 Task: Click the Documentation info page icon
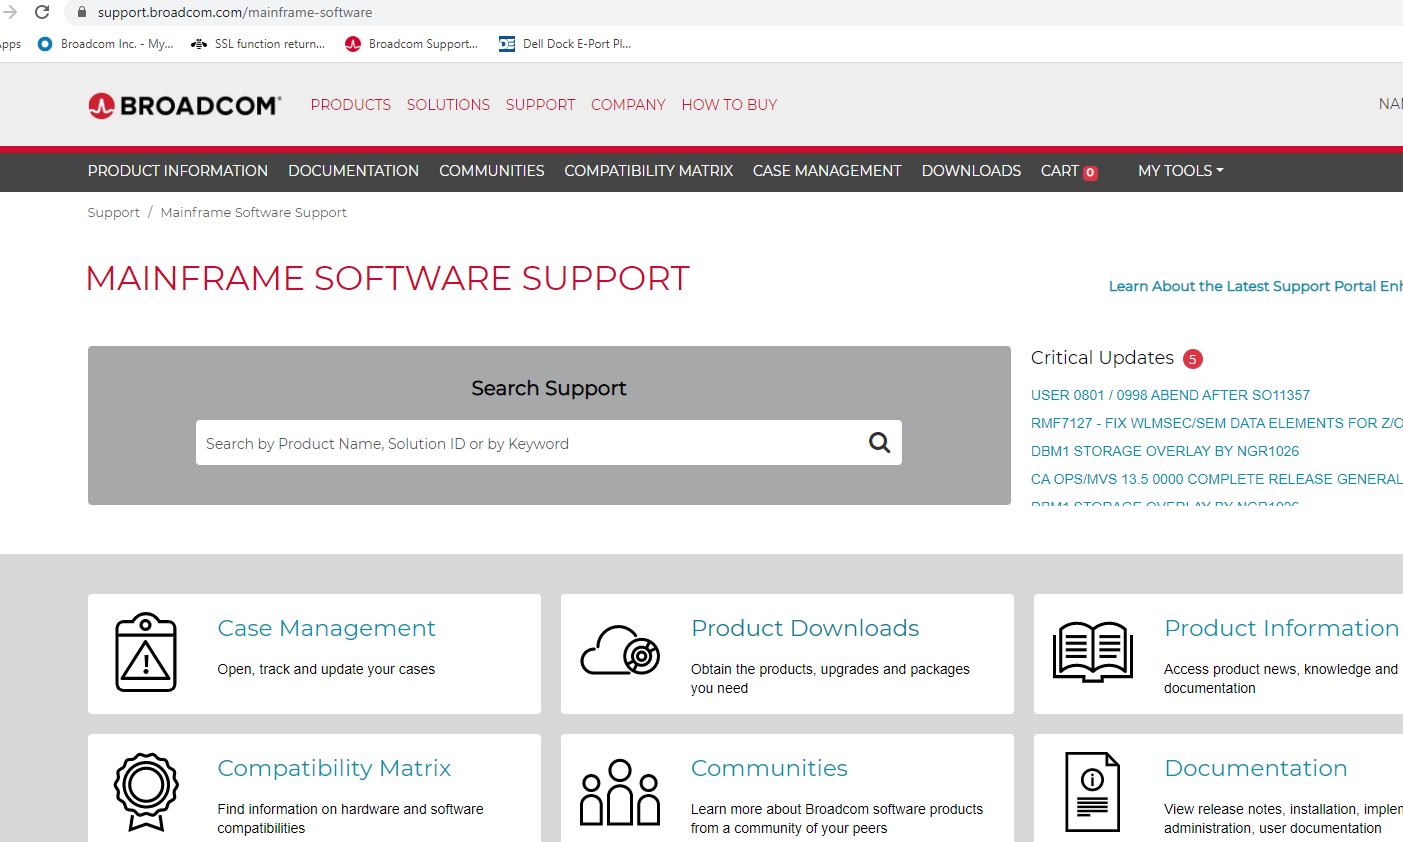[x=1092, y=792]
